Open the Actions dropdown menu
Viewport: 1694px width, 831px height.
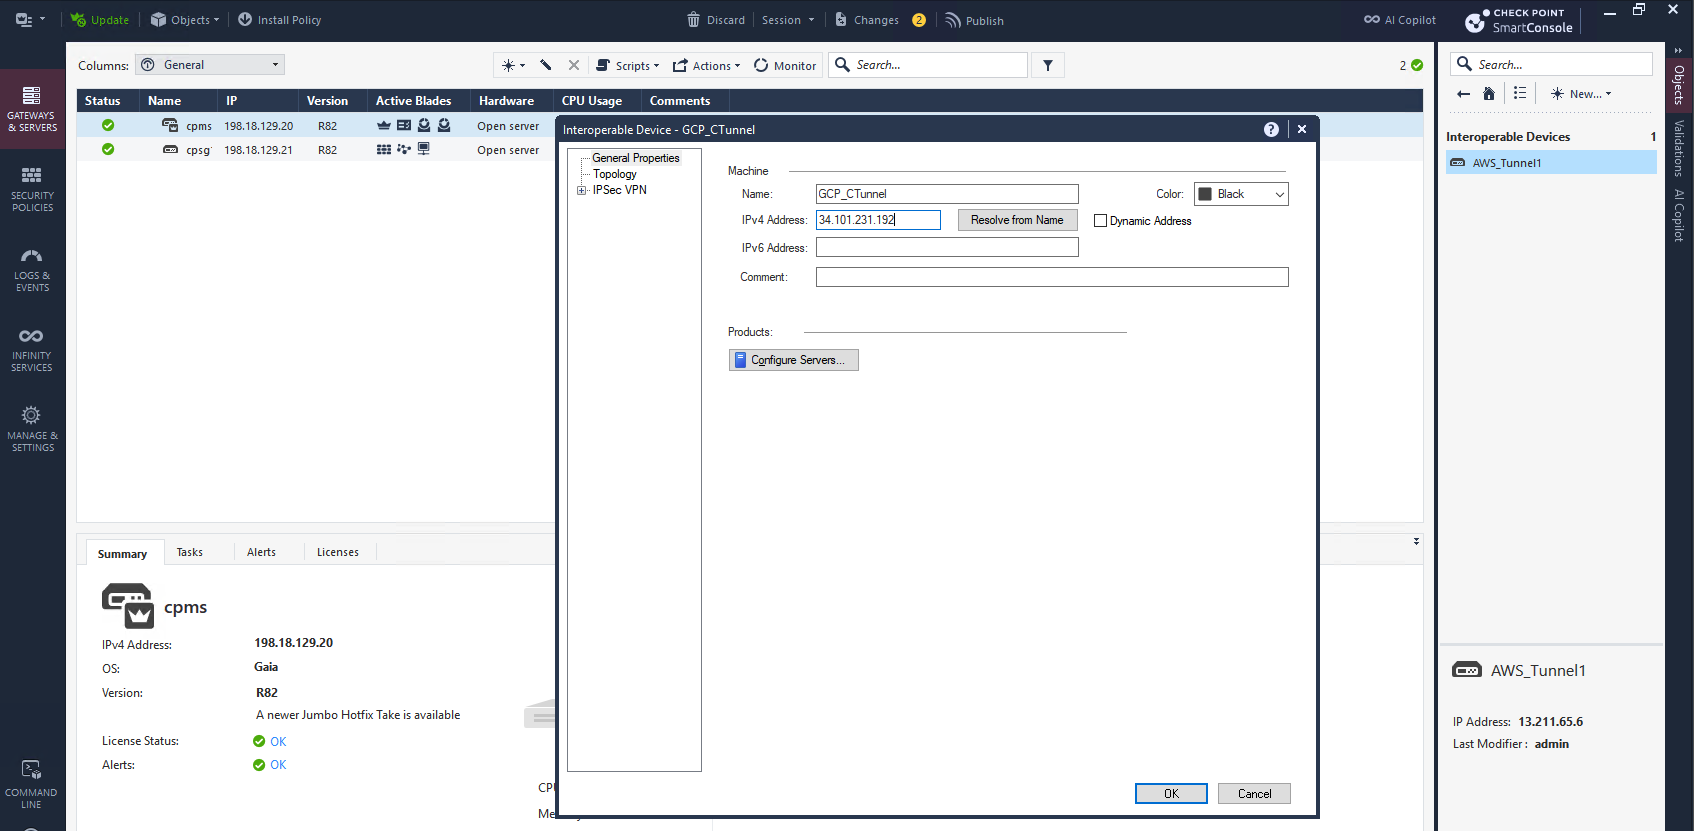(706, 66)
